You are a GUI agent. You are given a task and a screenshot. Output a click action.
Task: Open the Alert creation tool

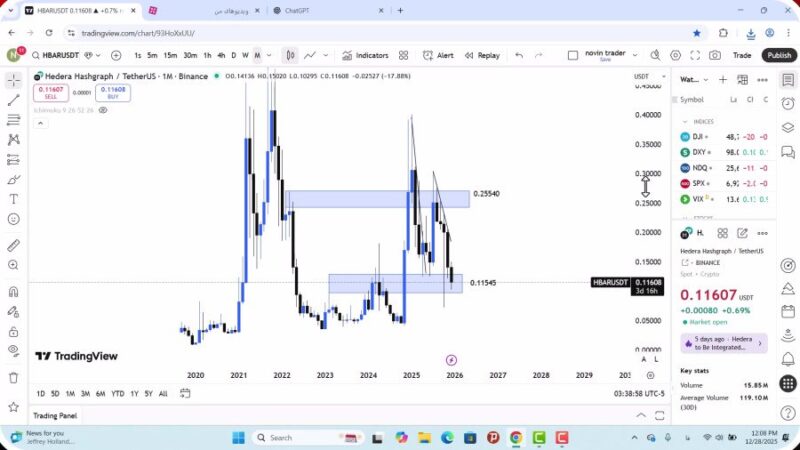pyautogui.click(x=438, y=56)
